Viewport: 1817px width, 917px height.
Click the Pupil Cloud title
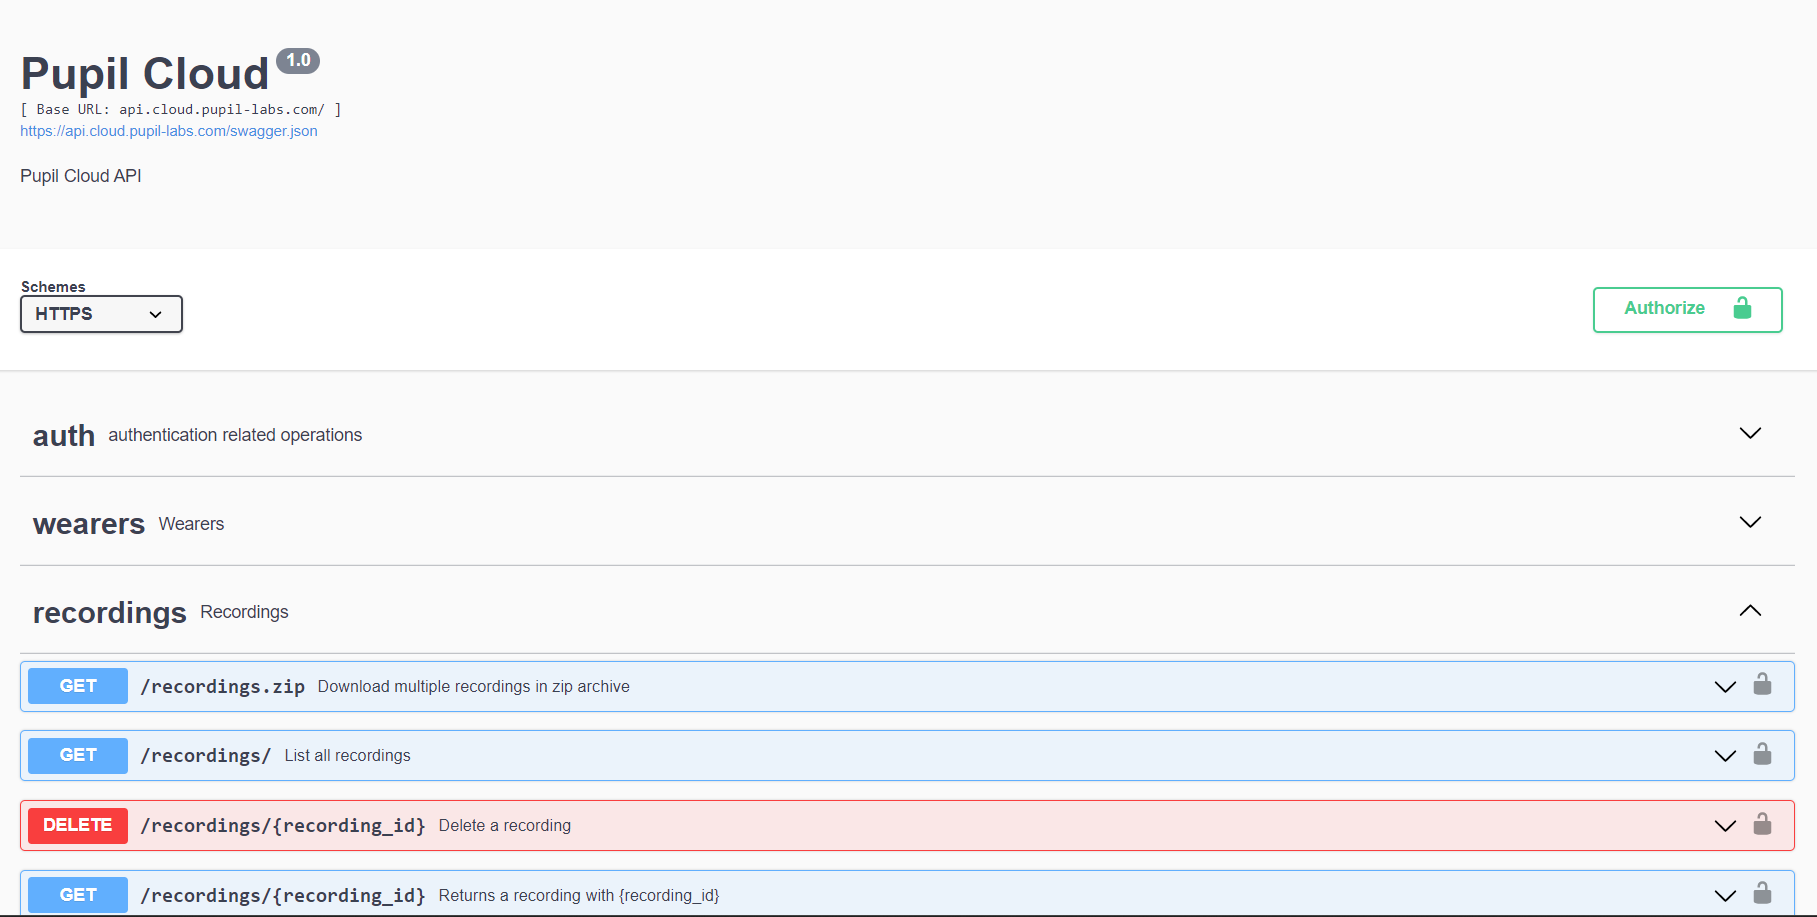(x=145, y=74)
